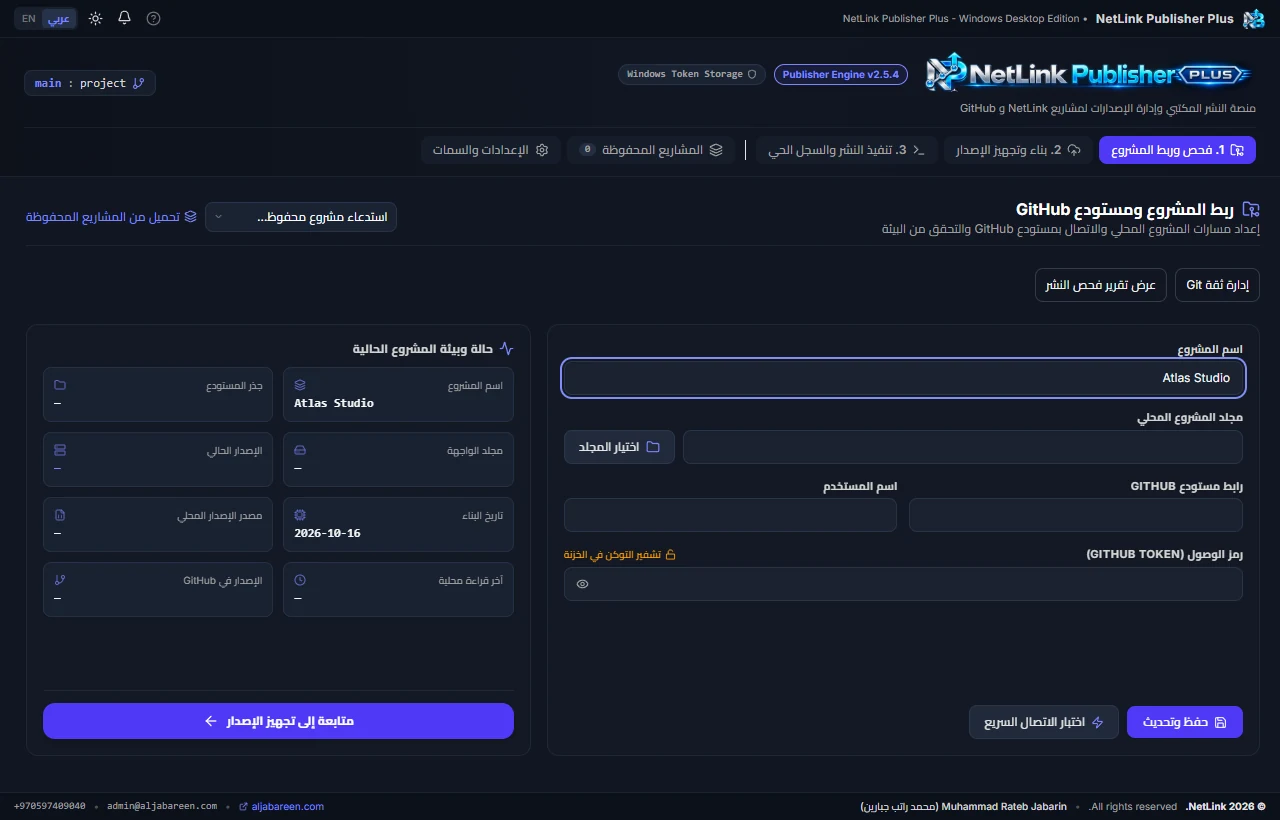
Task: Open the notifications bell
Action: (124, 18)
